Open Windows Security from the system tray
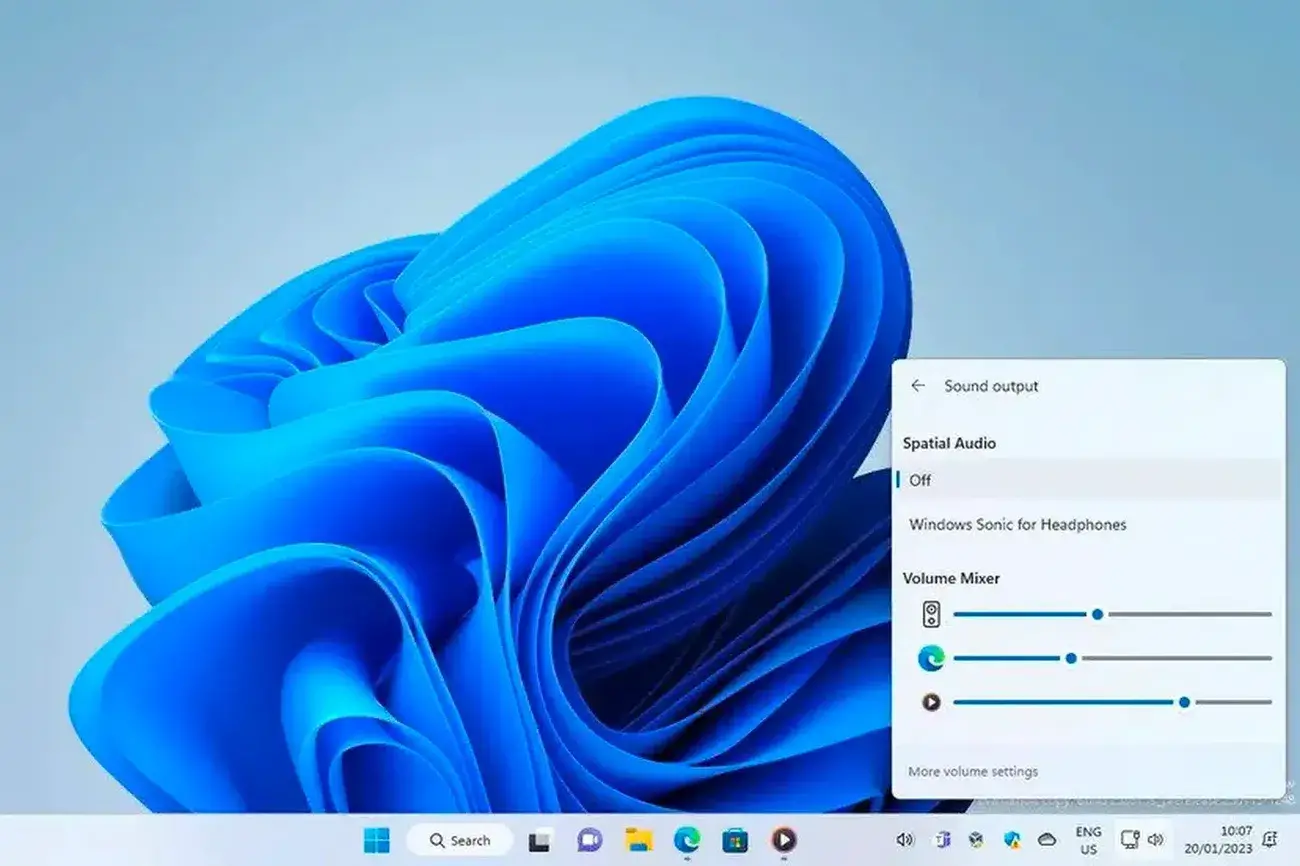Image resolution: width=1300 pixels, height=866 pixels. (x=1013, y=840)
